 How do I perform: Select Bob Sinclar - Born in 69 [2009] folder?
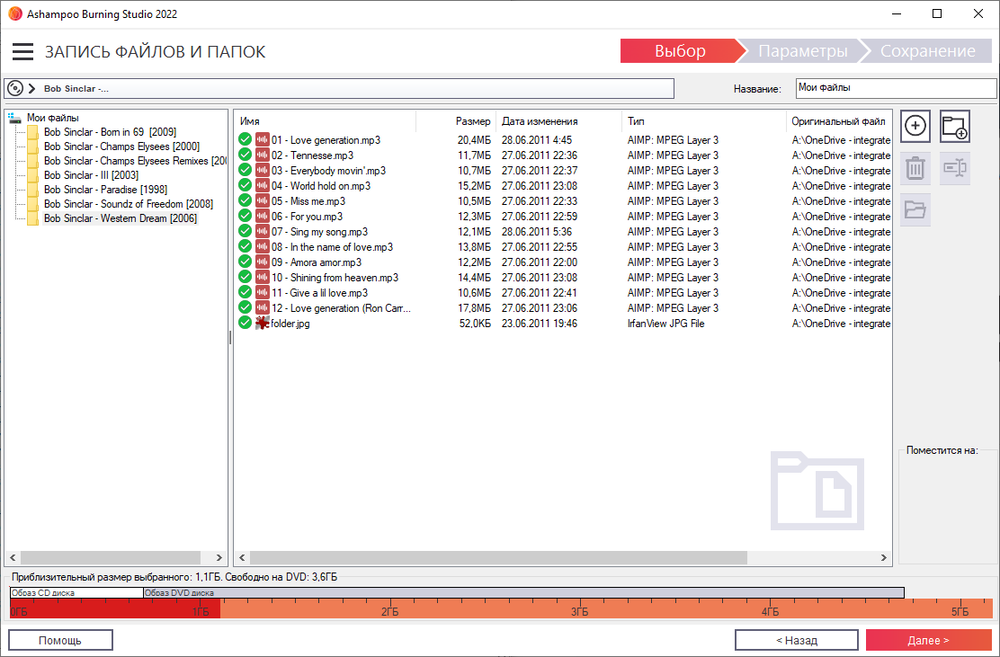[110, 132]
